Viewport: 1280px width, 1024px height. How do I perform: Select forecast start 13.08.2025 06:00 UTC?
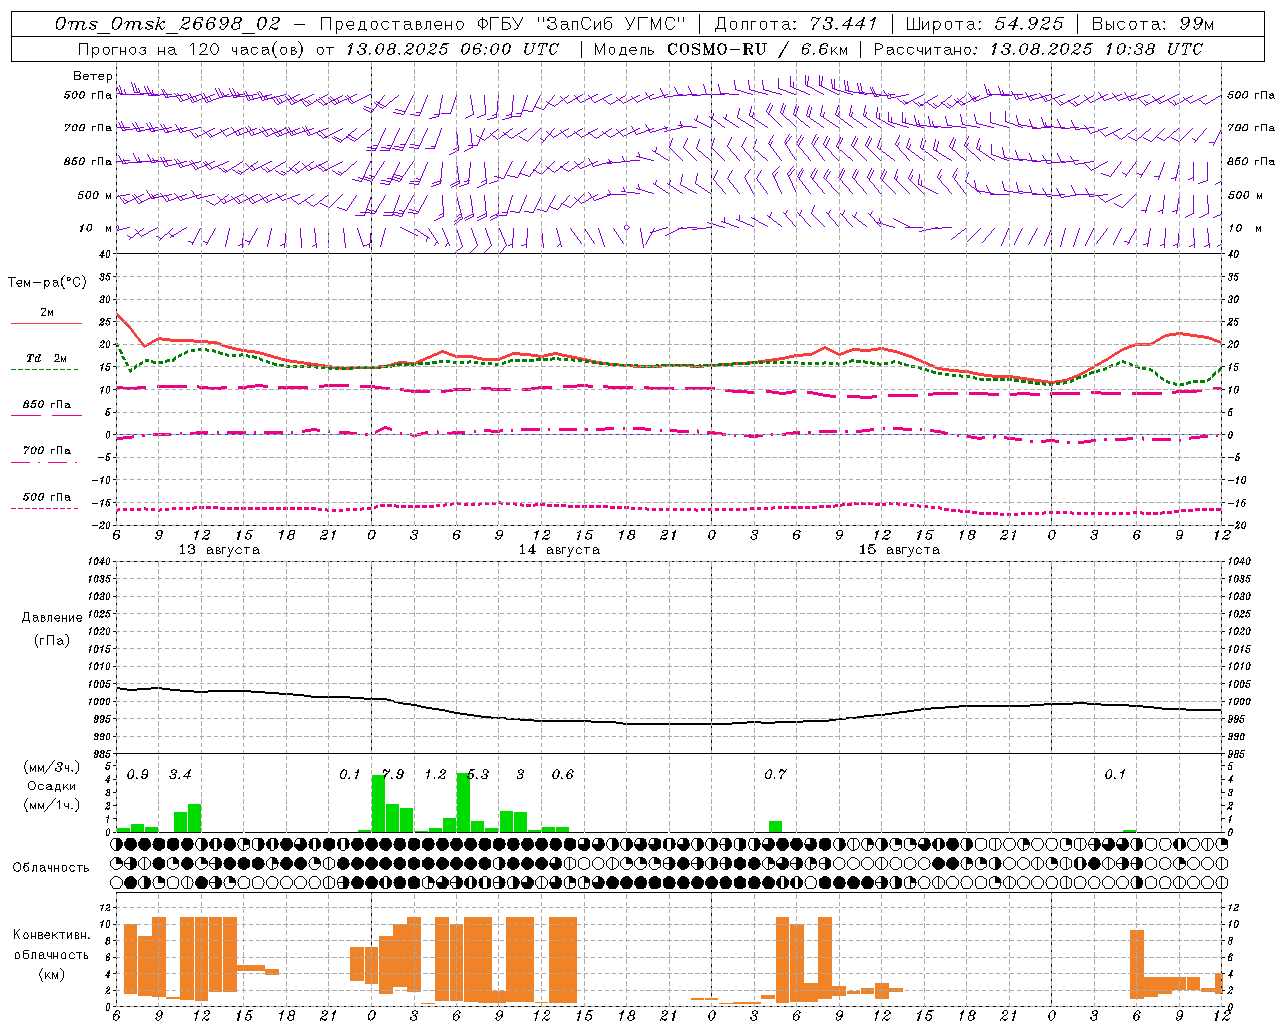click(452, 49)
